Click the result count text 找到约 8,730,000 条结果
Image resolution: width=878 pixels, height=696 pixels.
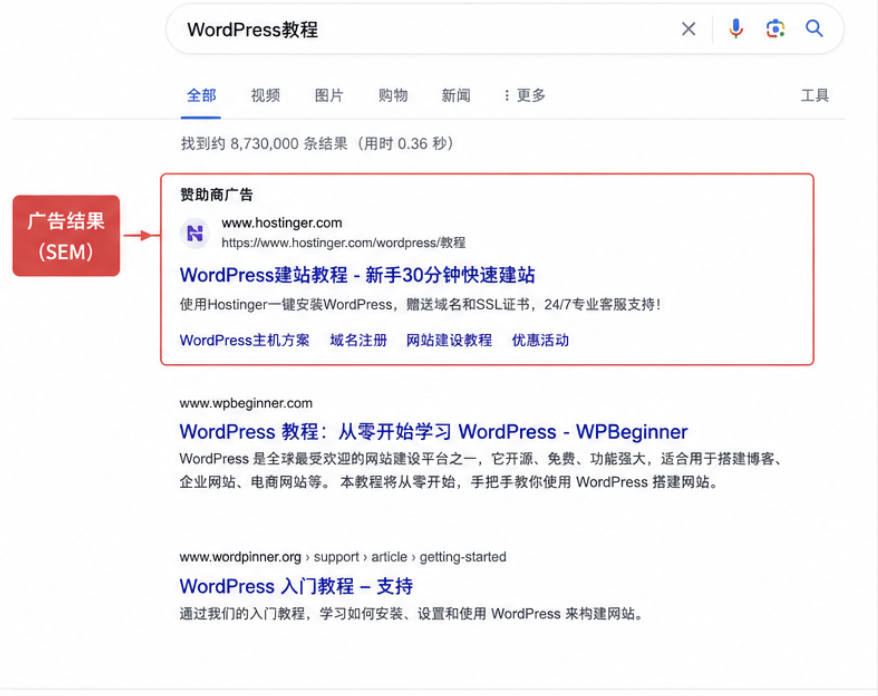(316, 144)
